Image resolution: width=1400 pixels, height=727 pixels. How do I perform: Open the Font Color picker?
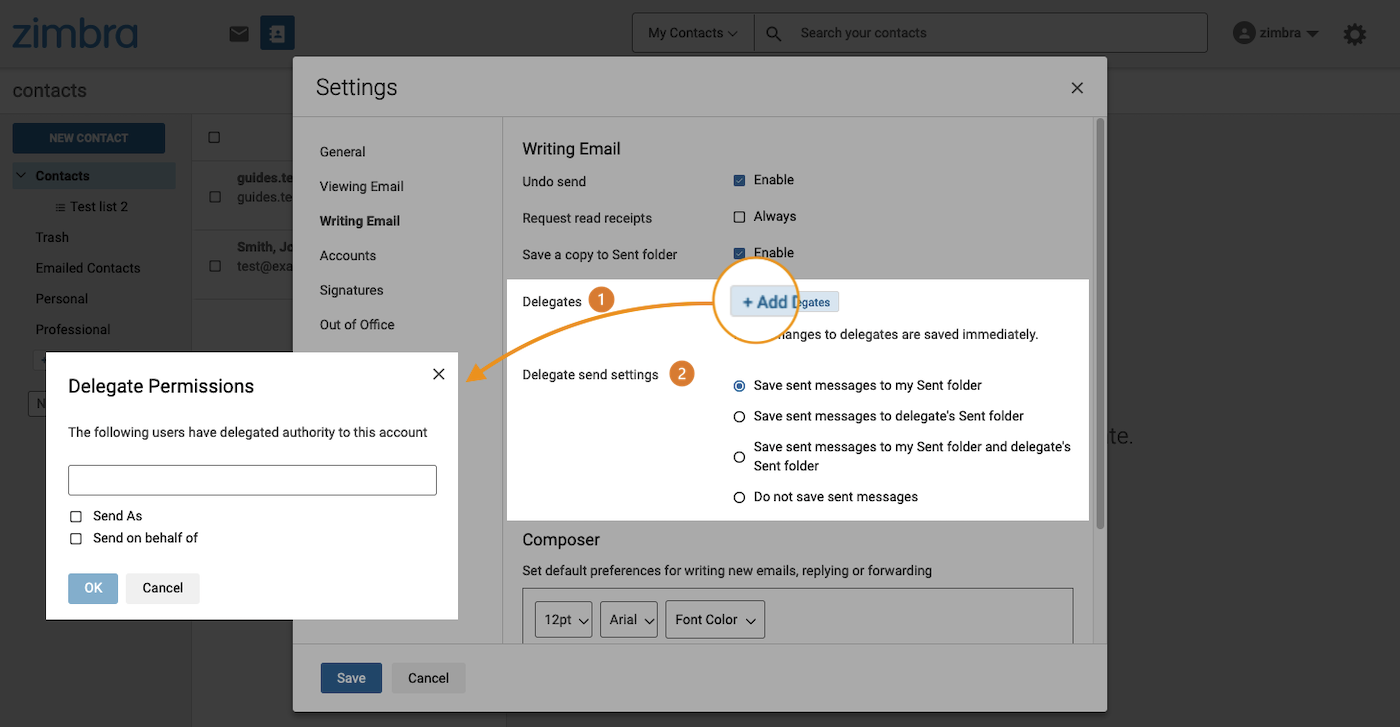coord(714,620)
